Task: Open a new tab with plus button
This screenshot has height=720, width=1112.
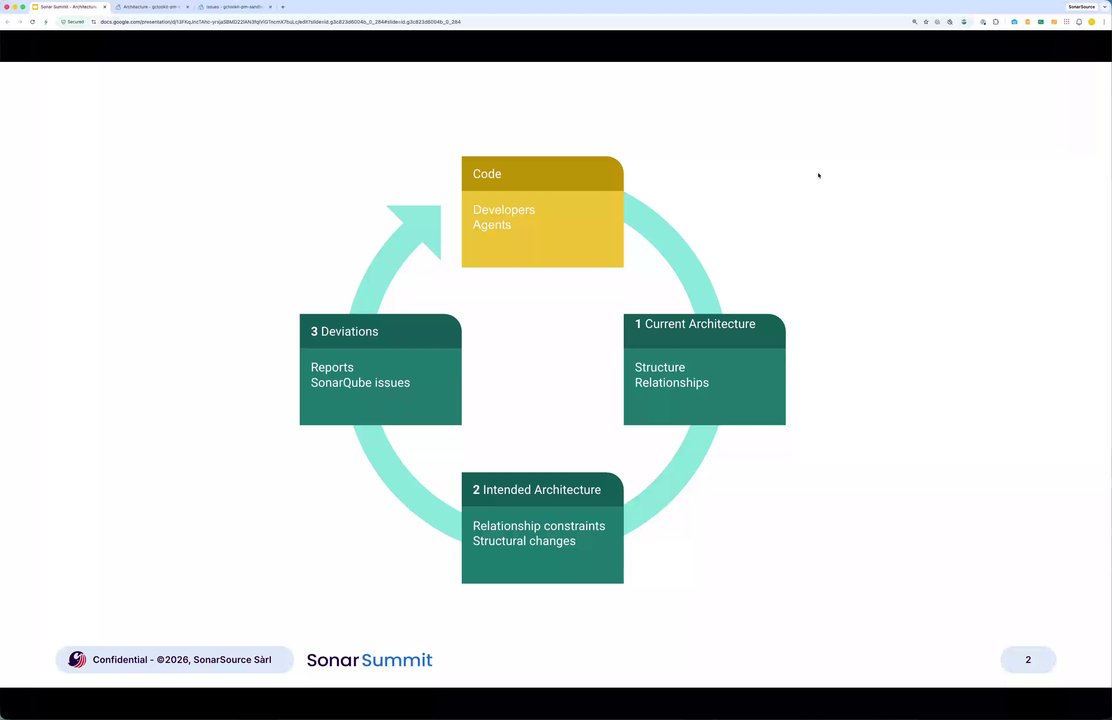Action: tap(283, 7)
